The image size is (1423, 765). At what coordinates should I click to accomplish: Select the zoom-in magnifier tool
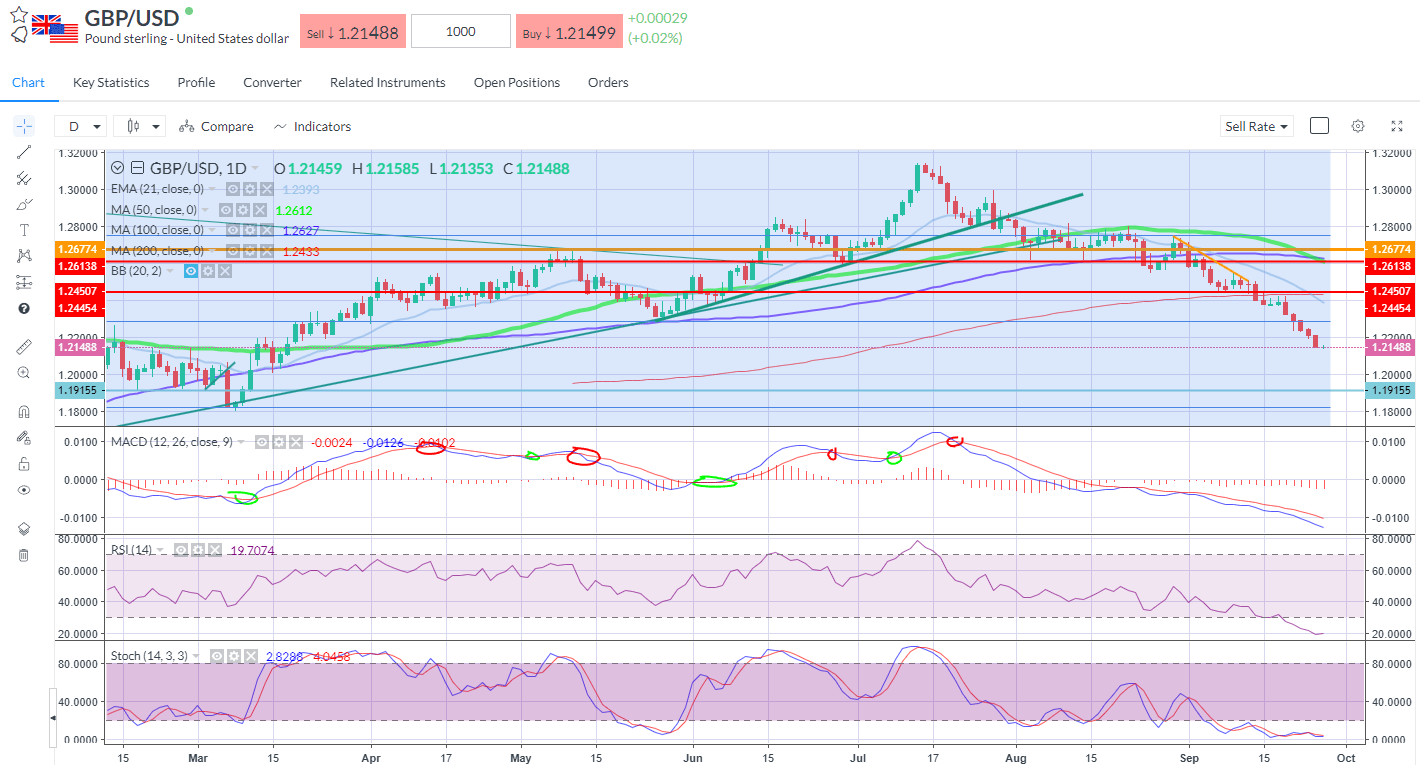coord(24,372)
